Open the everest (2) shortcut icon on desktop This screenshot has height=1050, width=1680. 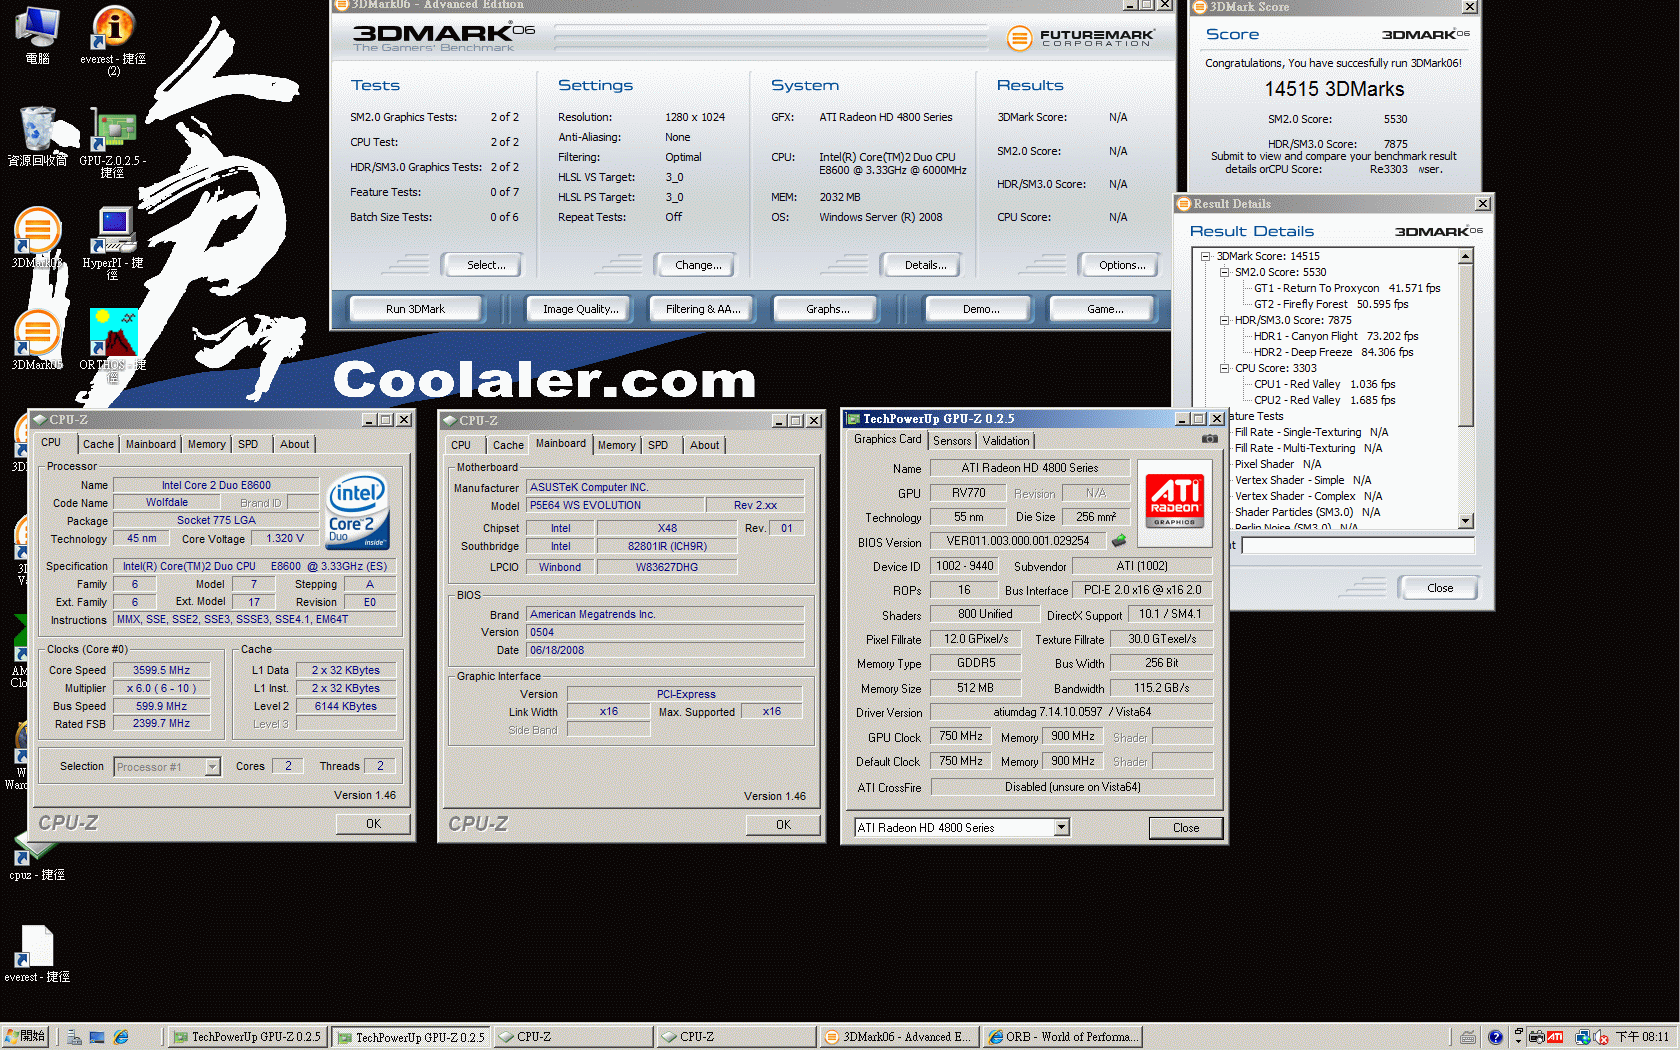(113, 28)
